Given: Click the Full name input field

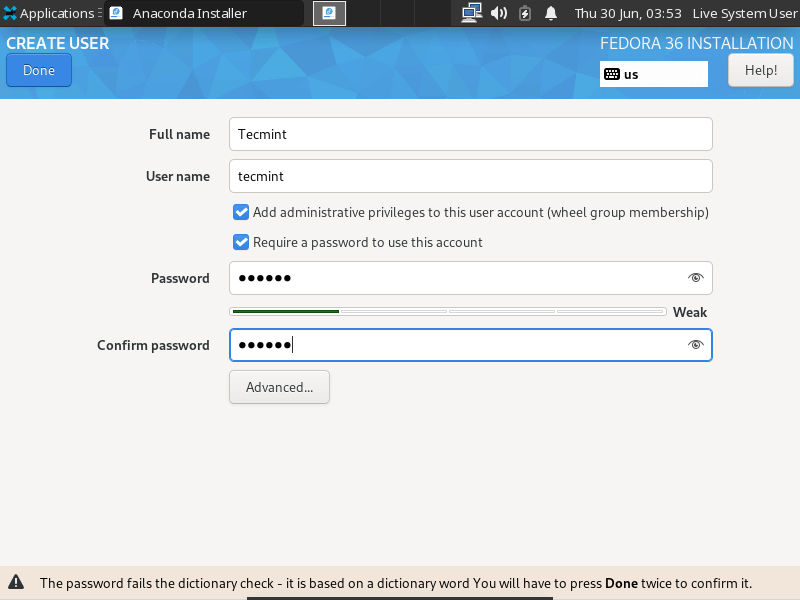Looking at the screenshot, I should coord(470,134).
